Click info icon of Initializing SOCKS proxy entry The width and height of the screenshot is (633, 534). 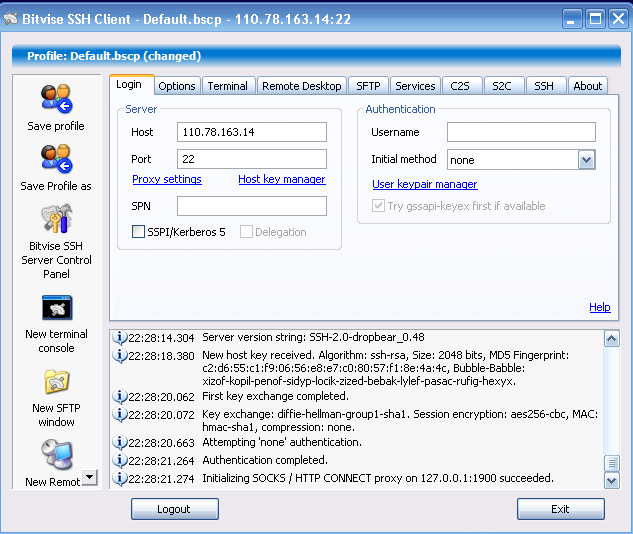[119, 478]
